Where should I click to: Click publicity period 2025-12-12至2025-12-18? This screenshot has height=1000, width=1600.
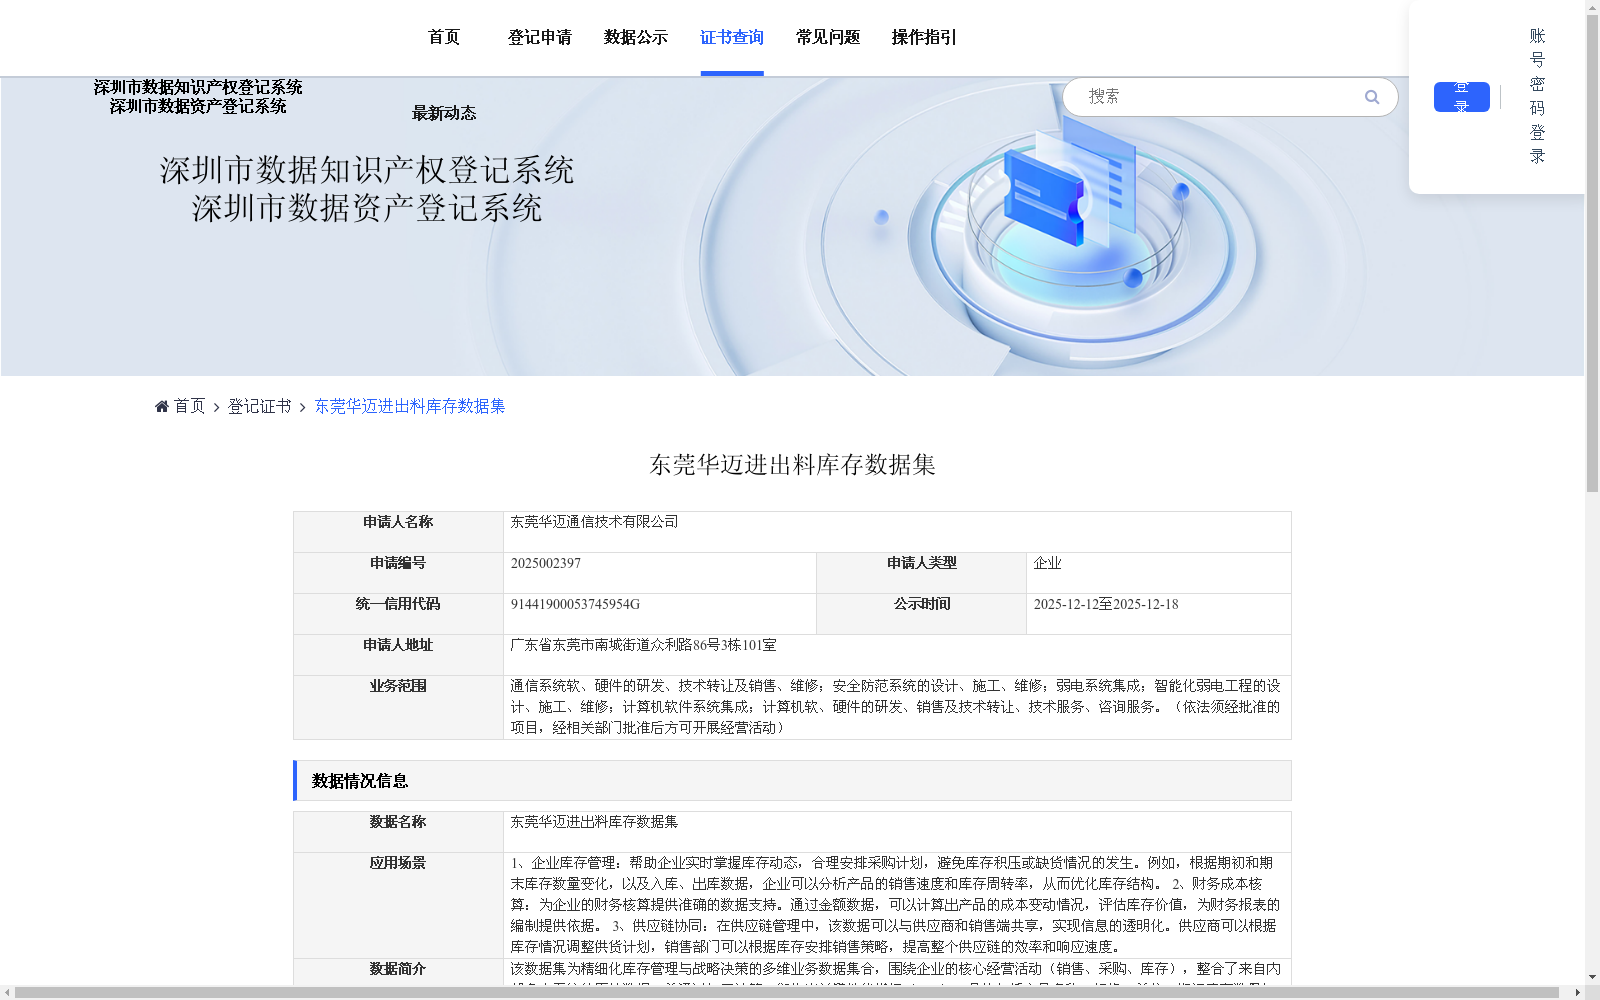pos(1106,604)
